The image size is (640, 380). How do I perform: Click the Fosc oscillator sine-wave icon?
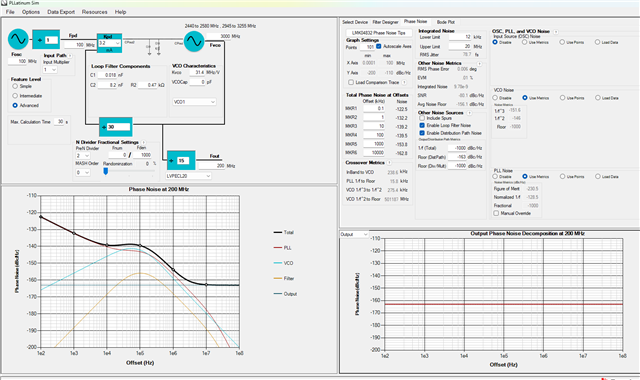[x=18, y=39]
